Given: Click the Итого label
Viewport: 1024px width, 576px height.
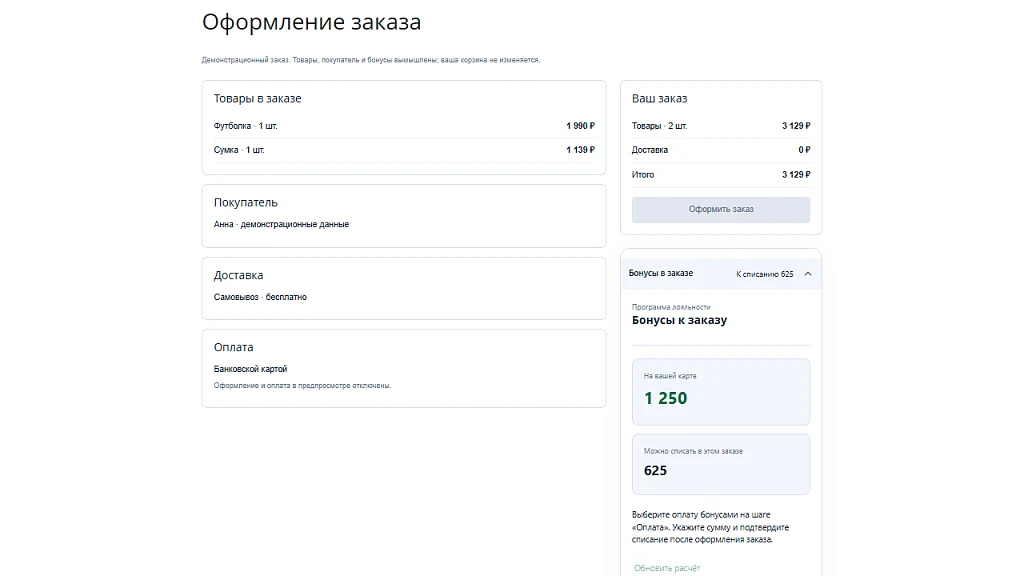Looking at the screenshot, I should coord(643,175).
